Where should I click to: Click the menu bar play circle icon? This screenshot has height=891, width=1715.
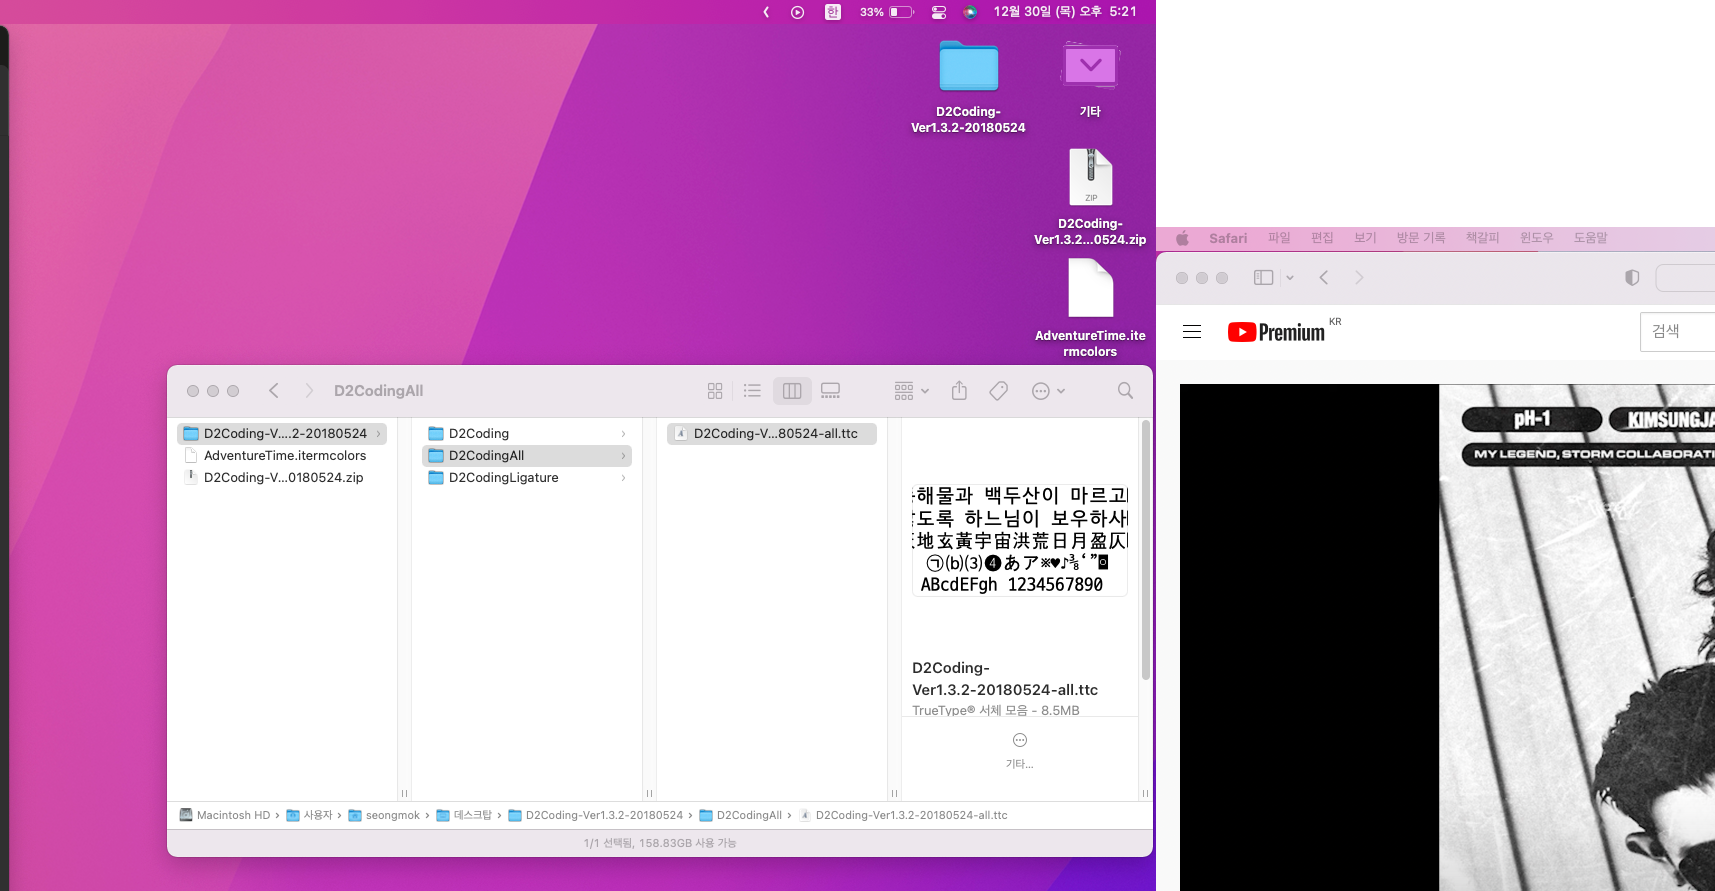797,12
